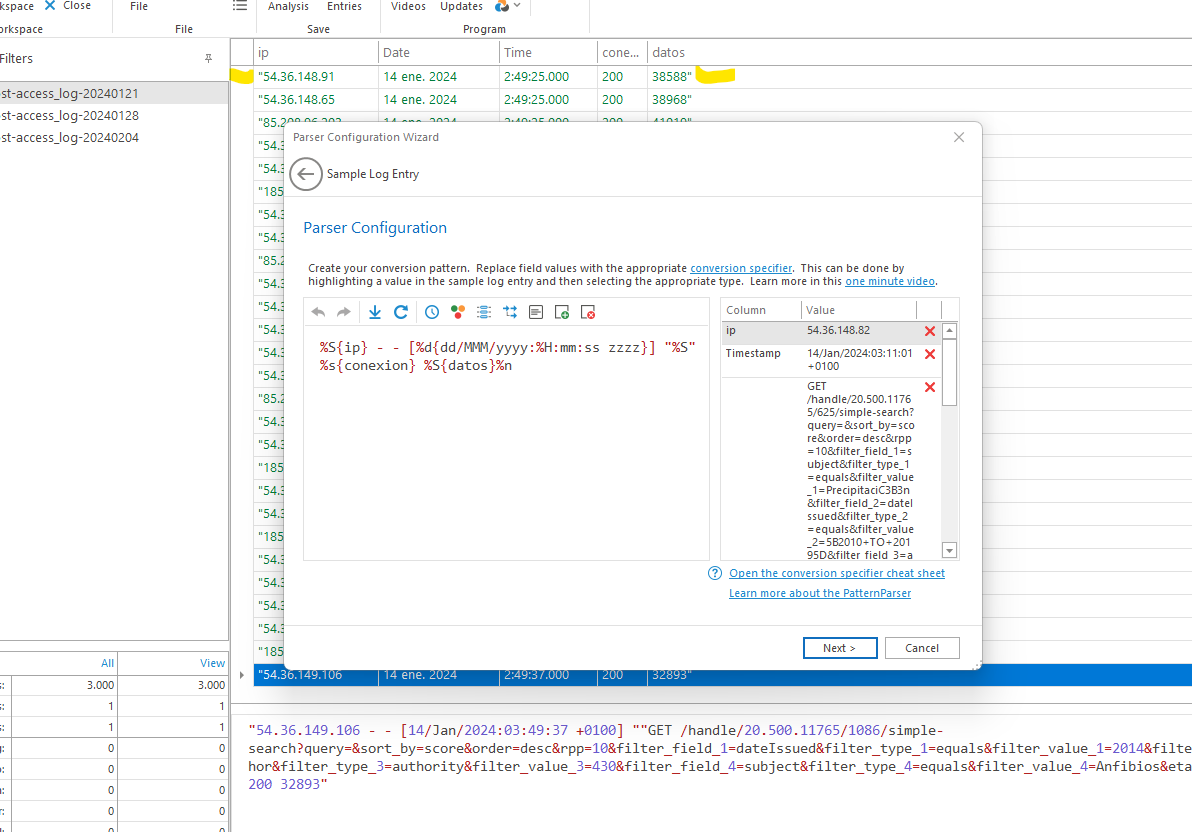Image resolution: width=1192 pixels, height=832 pixels.
Task: Click the blue download arrow icon
Action: [375, 312]
